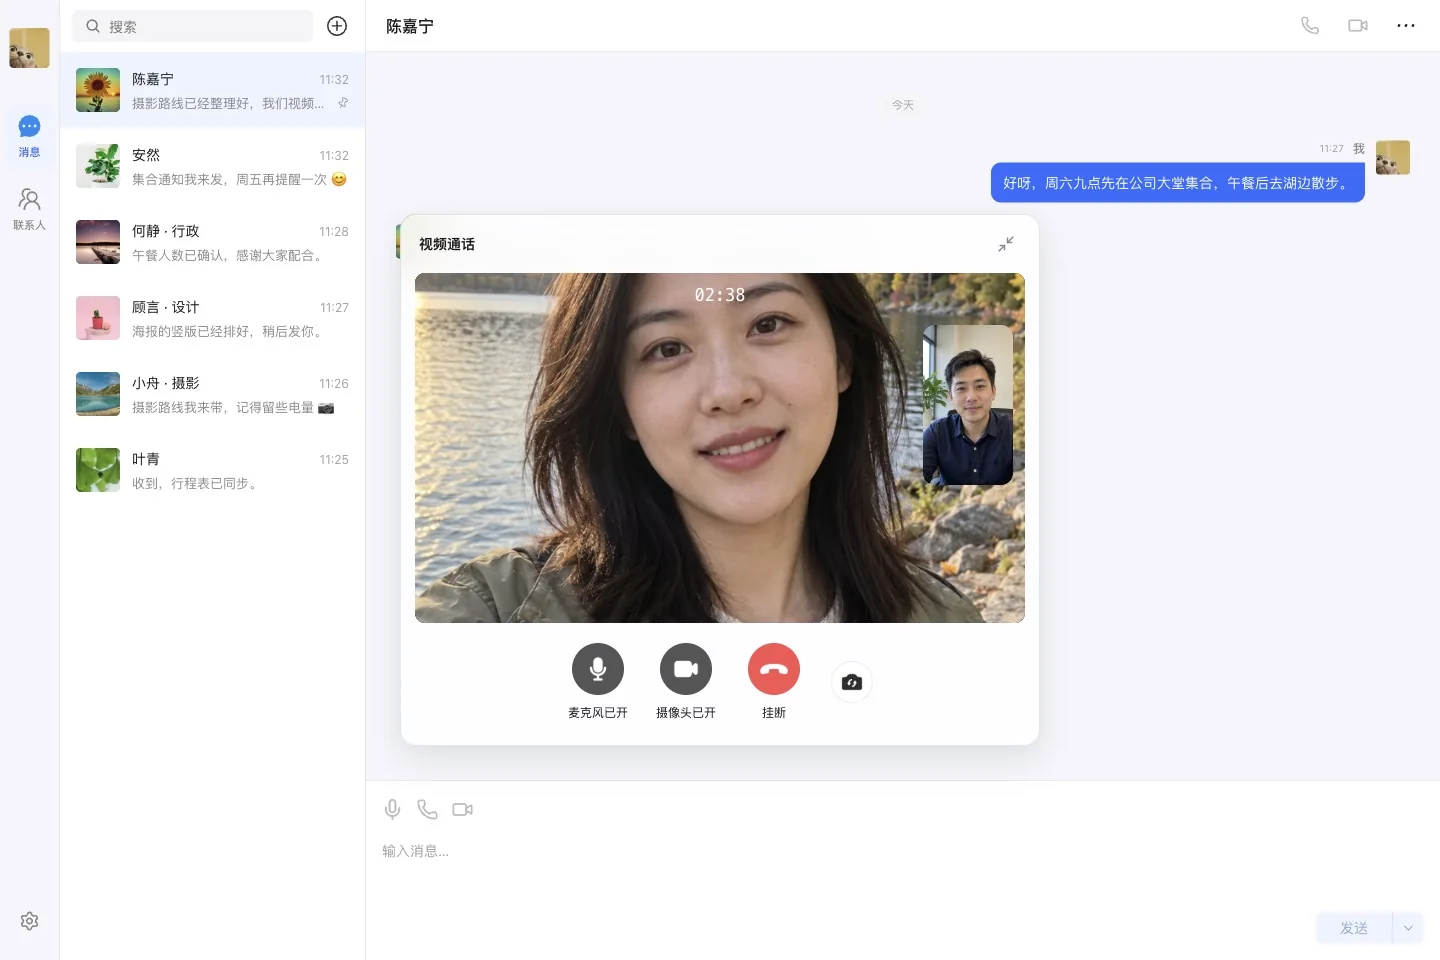Hang up the call (挂断)
This screenshot has height=960, width=1440.
(x=774, y=669)
